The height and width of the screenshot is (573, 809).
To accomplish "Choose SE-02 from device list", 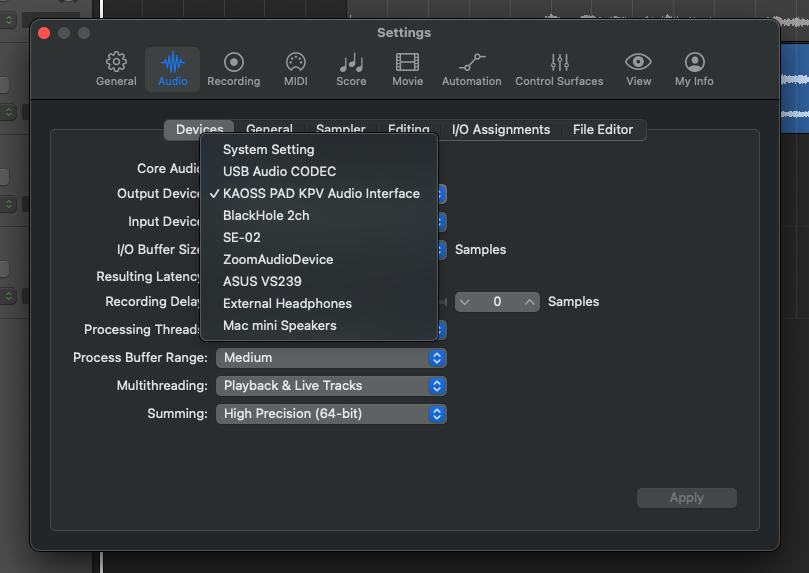I will pos(319,237).
